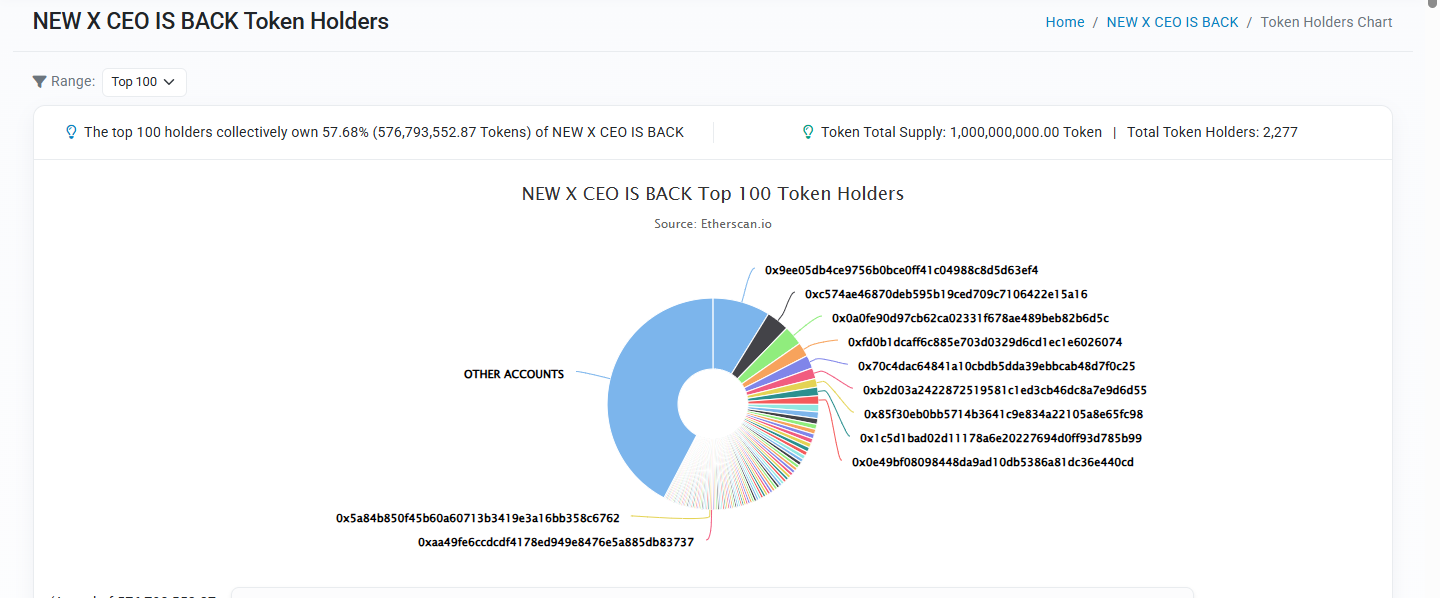
Task: Click the chart title NEW X CEO IS BACK
Action: pos(712,193)
